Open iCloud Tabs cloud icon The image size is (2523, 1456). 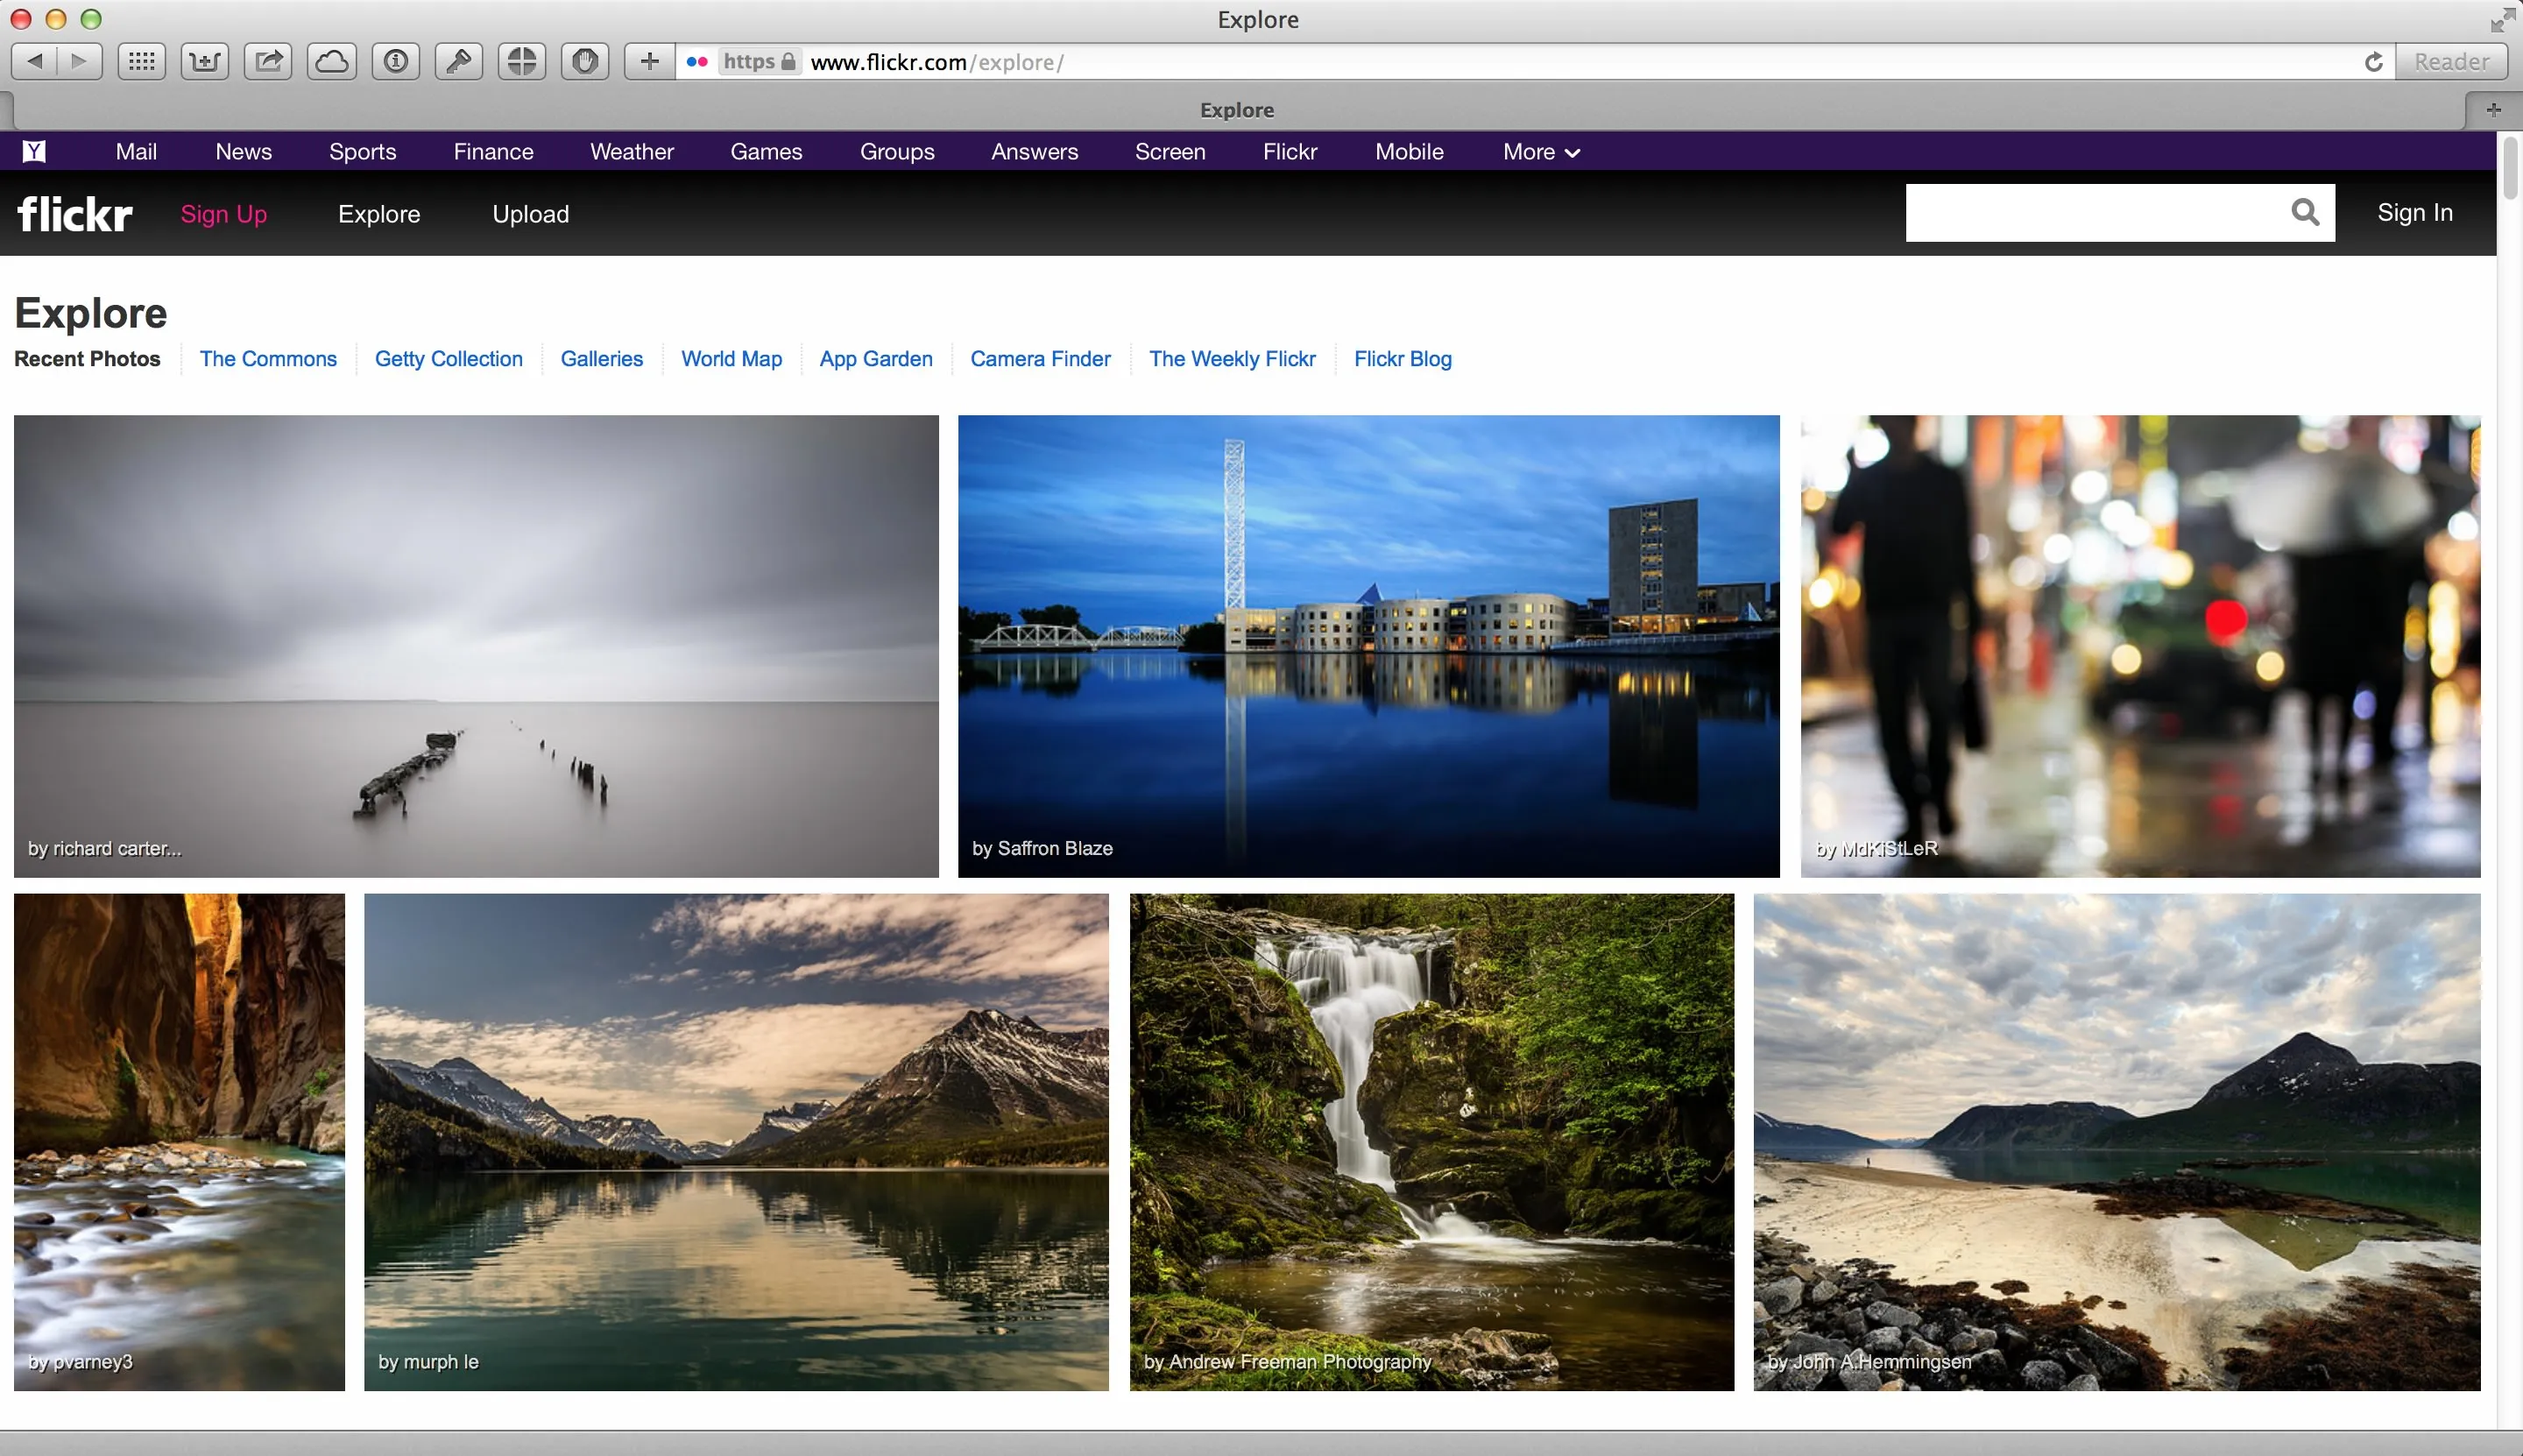click(331, 62)
